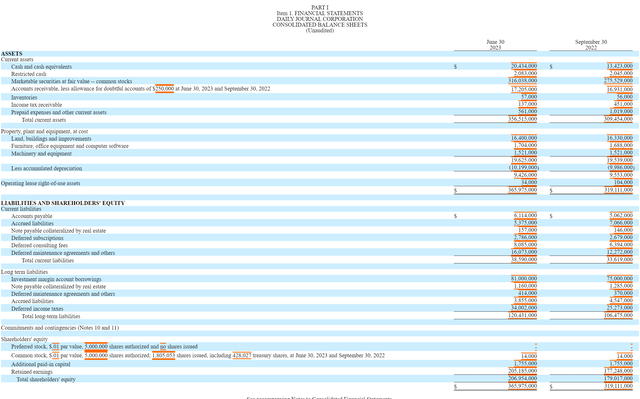This screenshot has width=640, height=399.
Task: Click the 316,038,000 marketable securities value
Action: click(x=522, y=81)
